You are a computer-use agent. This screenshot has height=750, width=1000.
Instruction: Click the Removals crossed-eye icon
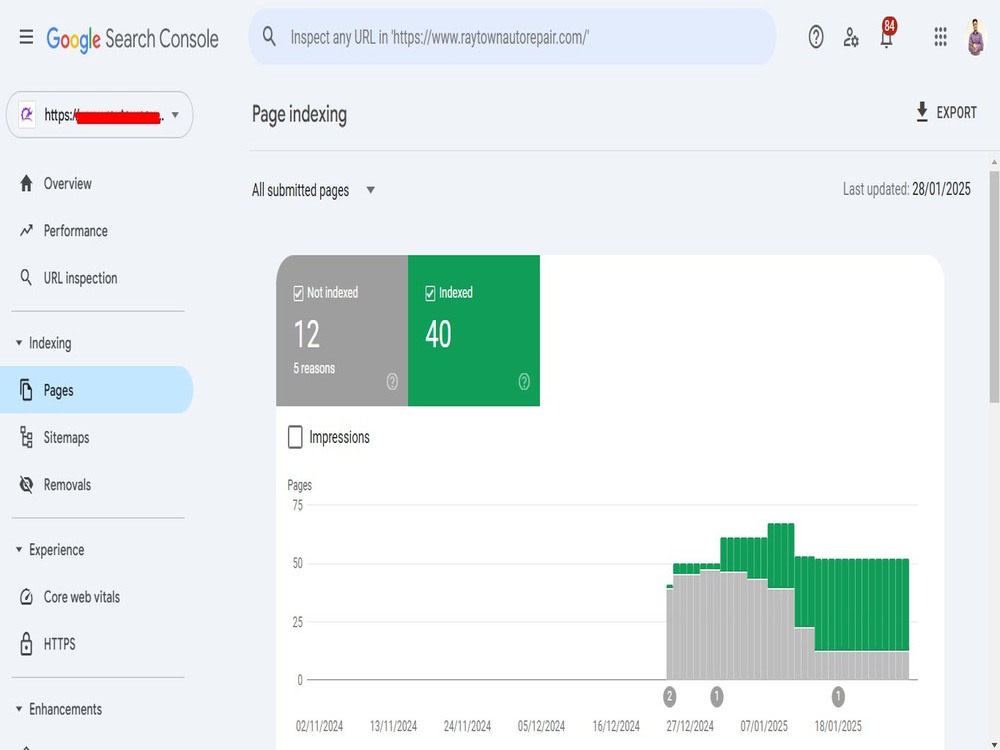(26, 485)
